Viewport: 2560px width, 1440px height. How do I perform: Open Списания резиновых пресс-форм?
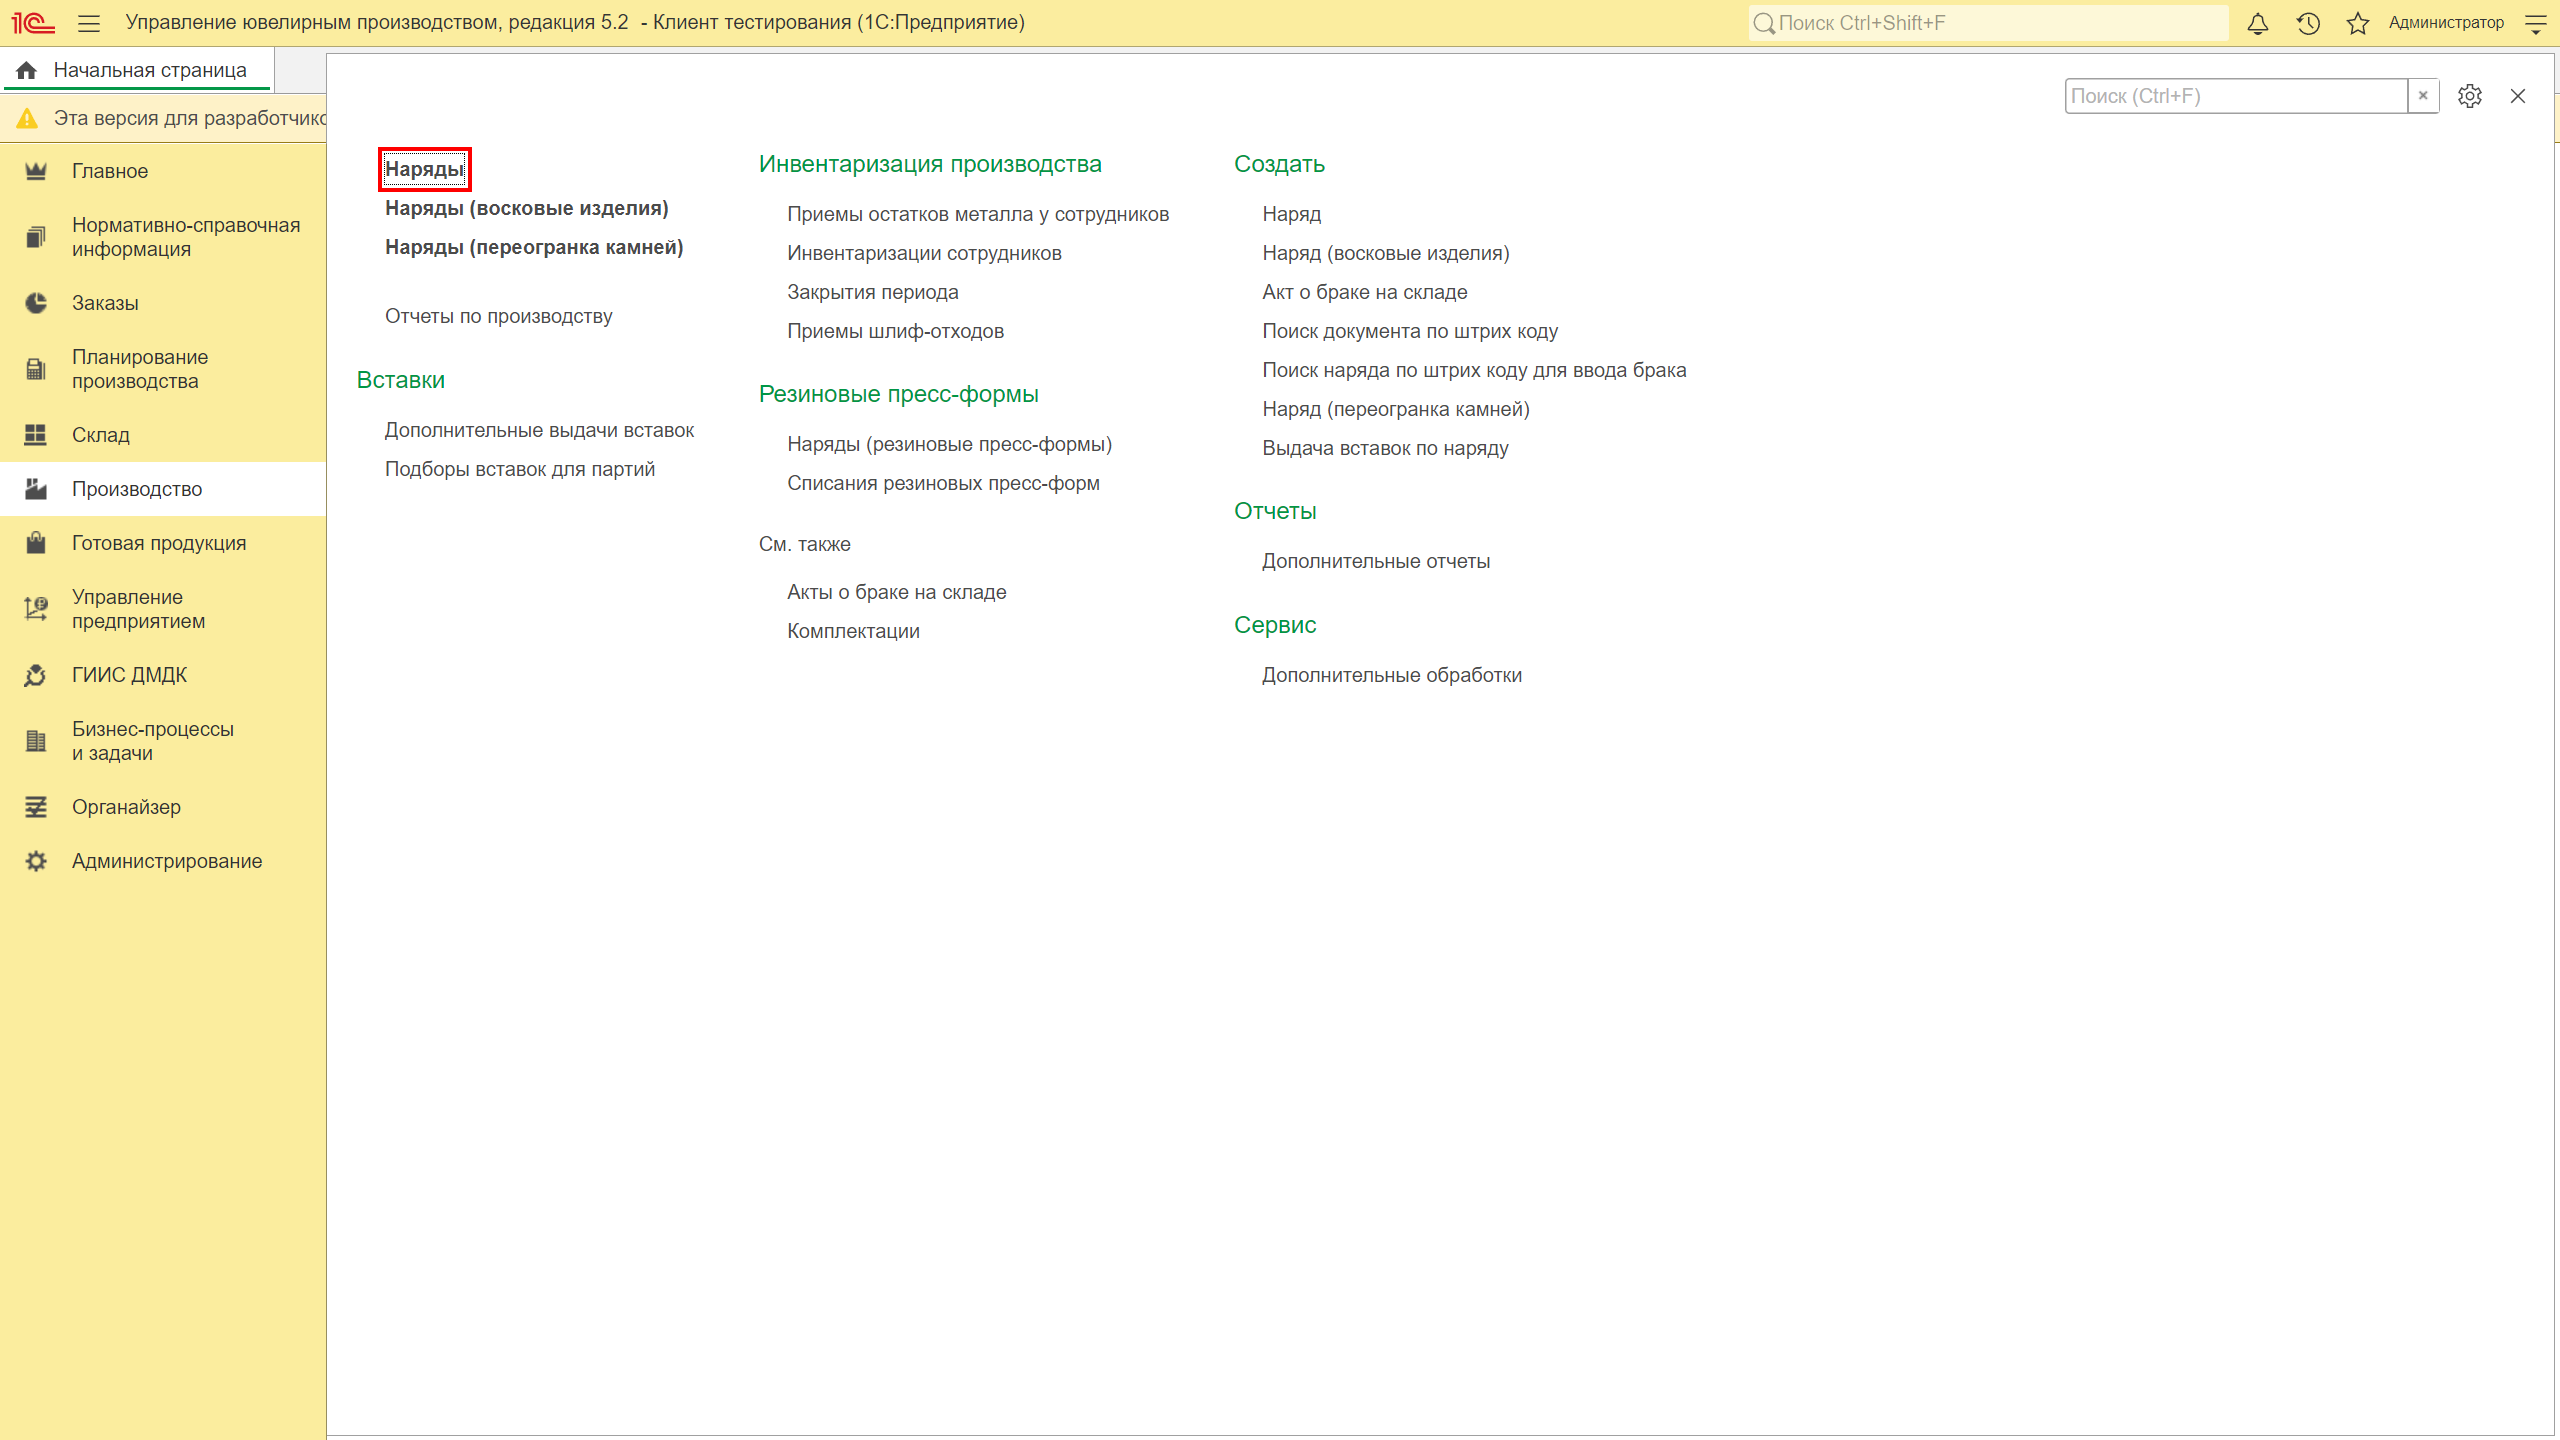(x=943, y=483)
